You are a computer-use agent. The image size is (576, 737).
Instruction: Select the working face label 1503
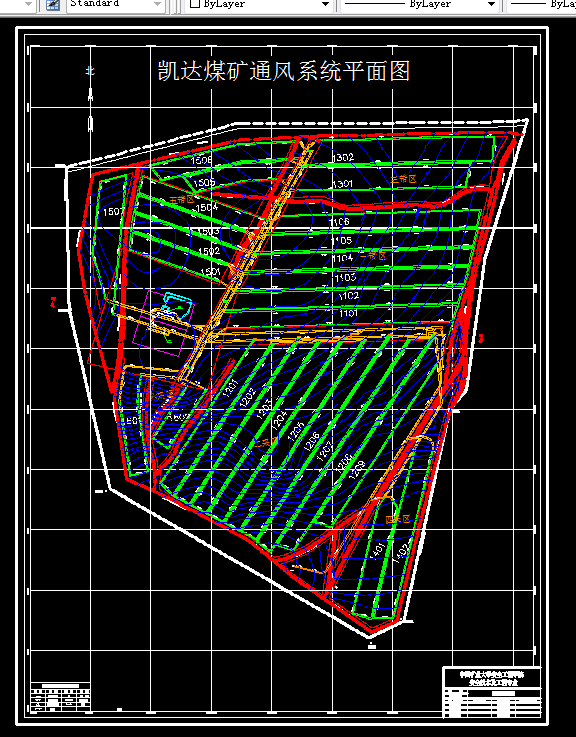pyautogui.click(x=208, y=232)
